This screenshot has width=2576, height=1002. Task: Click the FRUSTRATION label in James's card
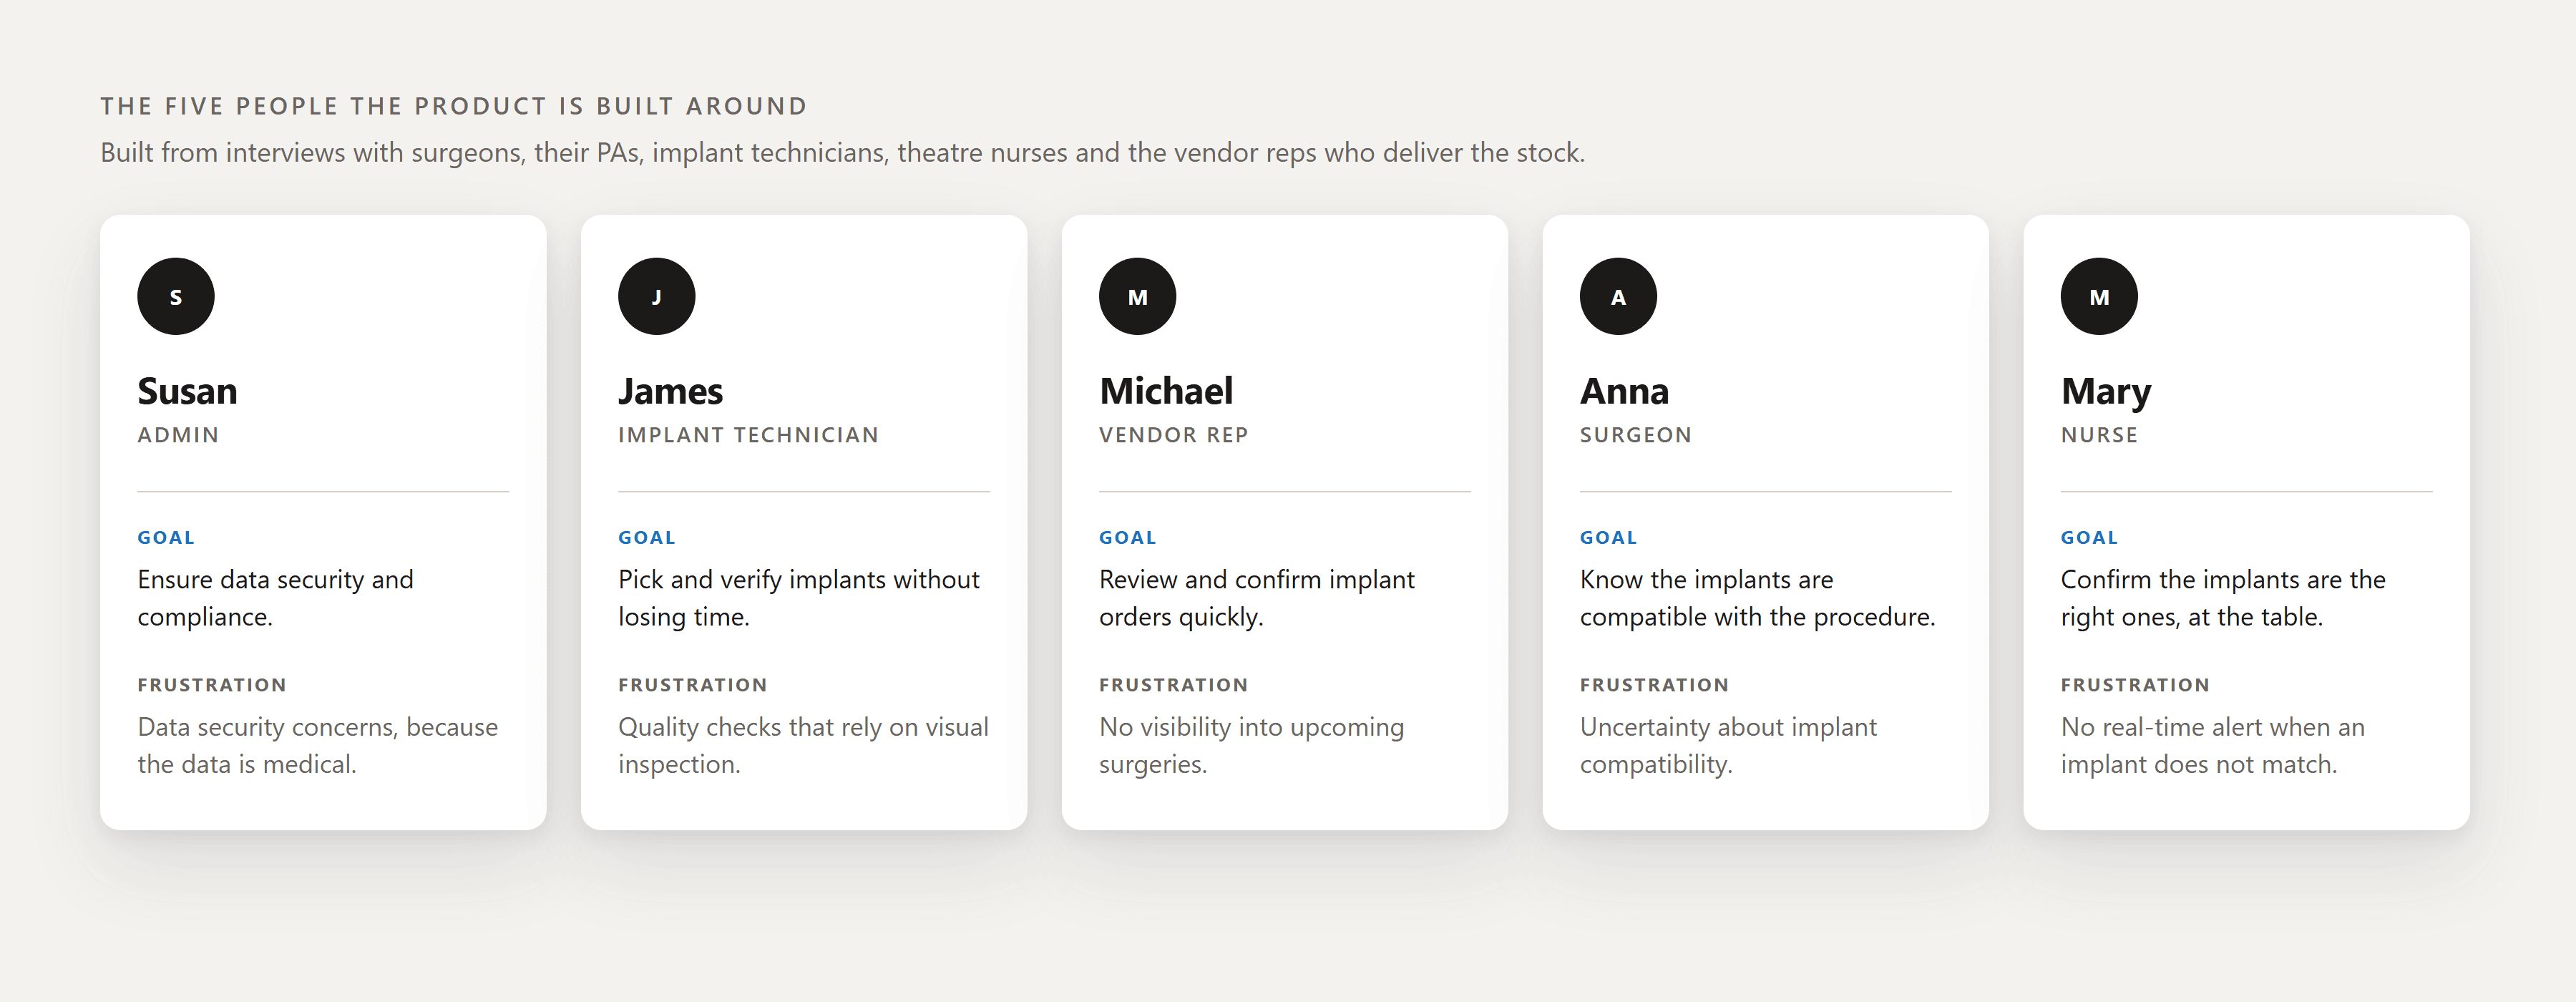[x=693, y=685]
